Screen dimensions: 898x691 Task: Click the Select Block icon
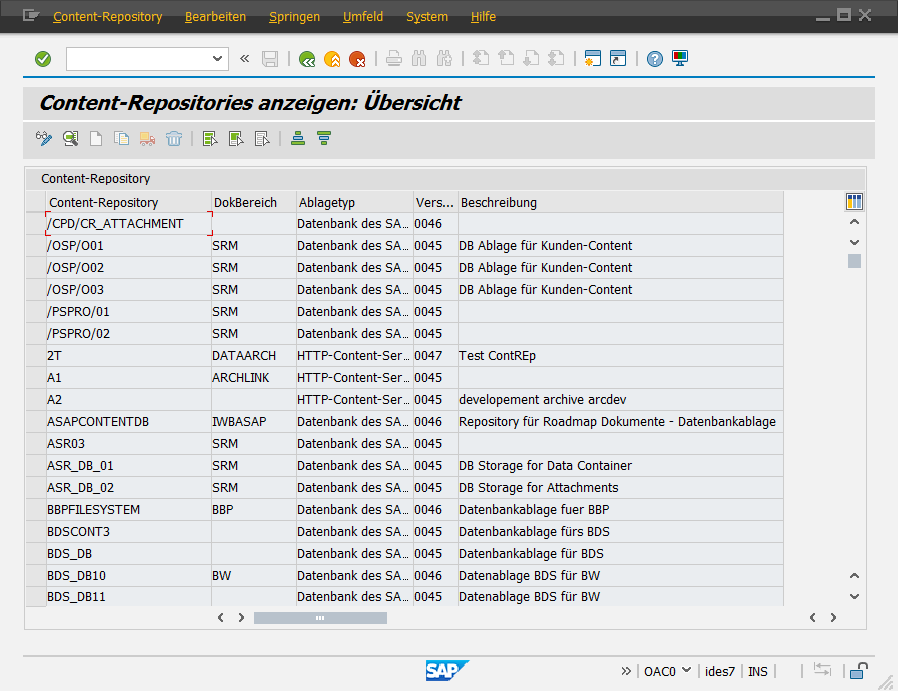click(x=236, y=139)
